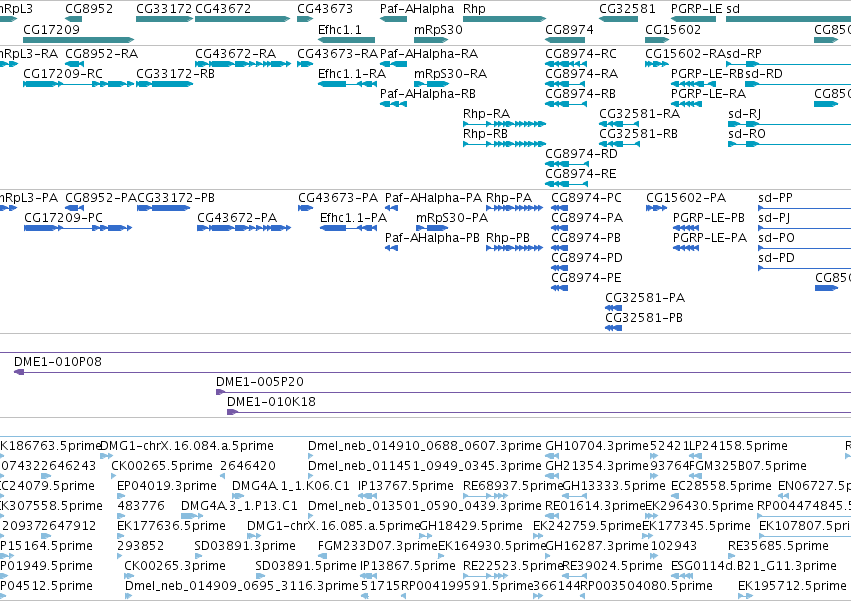Viewport: 851px width, 601px height.
Task: Click the CG8974-PD protein label
Action: [587, 258]
